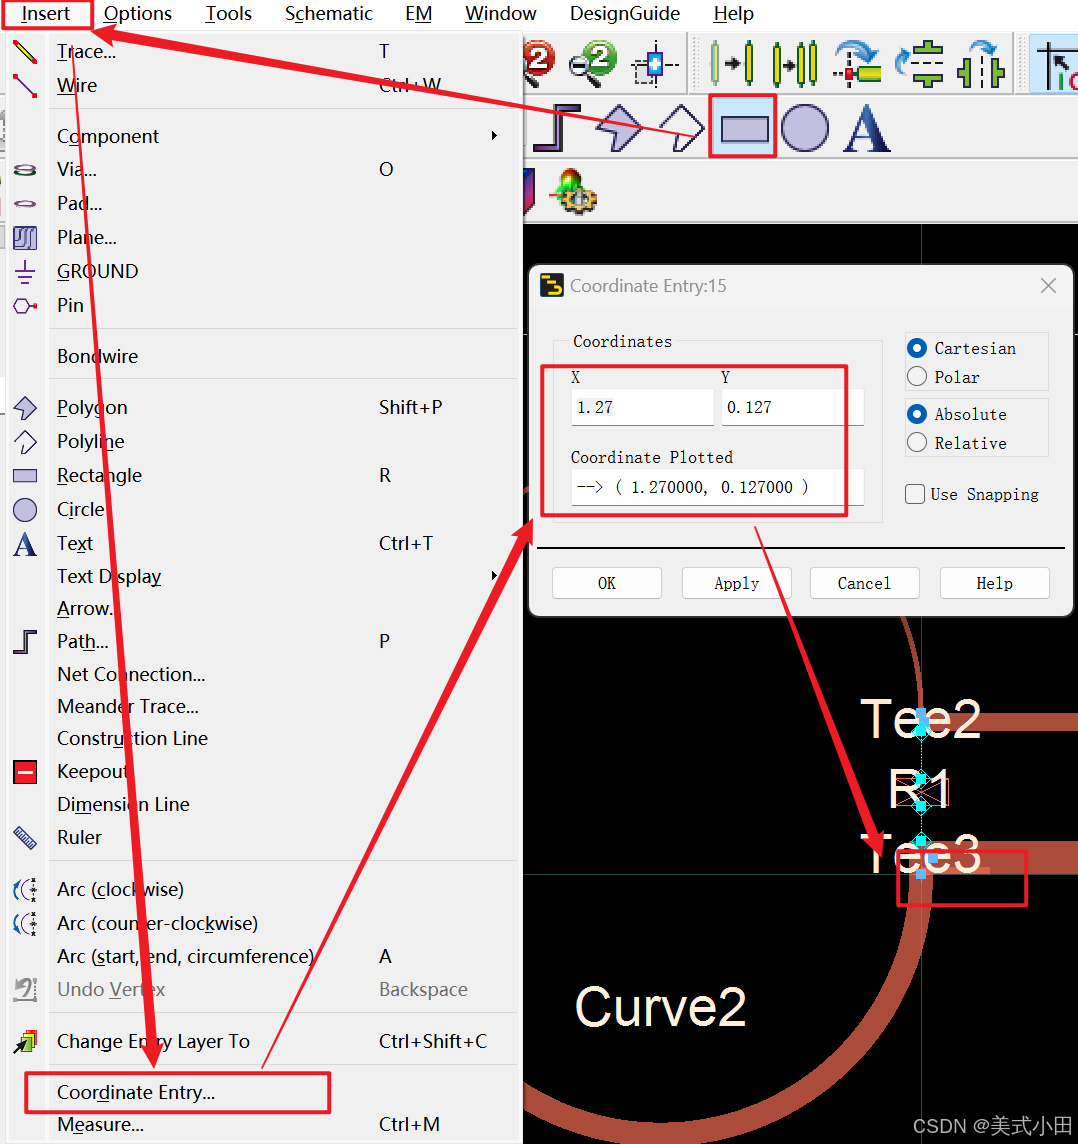This screenshot has height=1144, width=1078.
Task: Click the copy component with arrow icon
Action: coord(795,63)
